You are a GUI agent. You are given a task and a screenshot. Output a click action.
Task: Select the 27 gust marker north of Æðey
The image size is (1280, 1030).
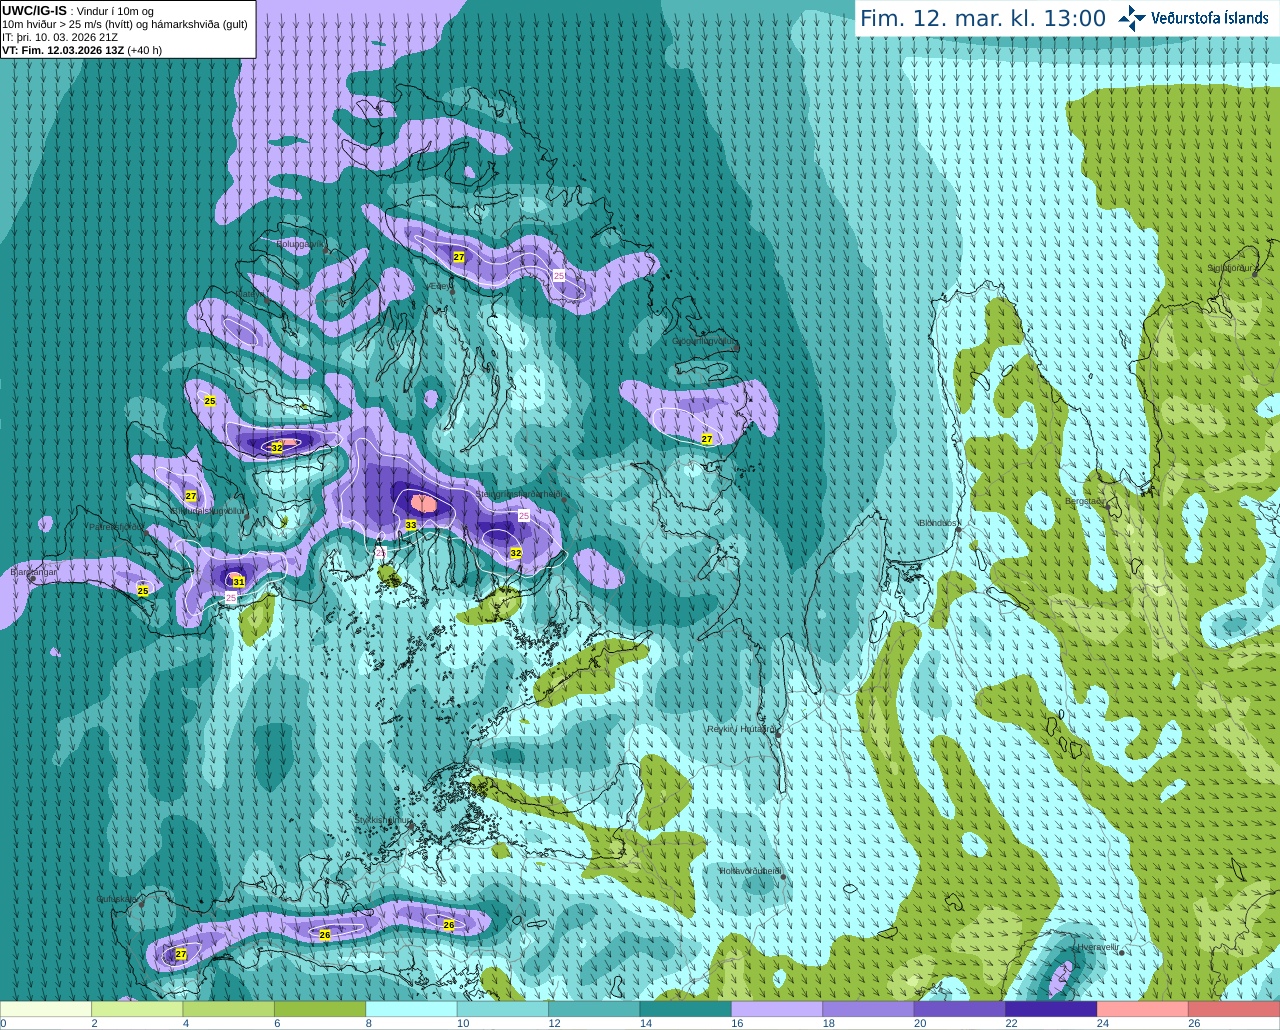click(459, 257)
